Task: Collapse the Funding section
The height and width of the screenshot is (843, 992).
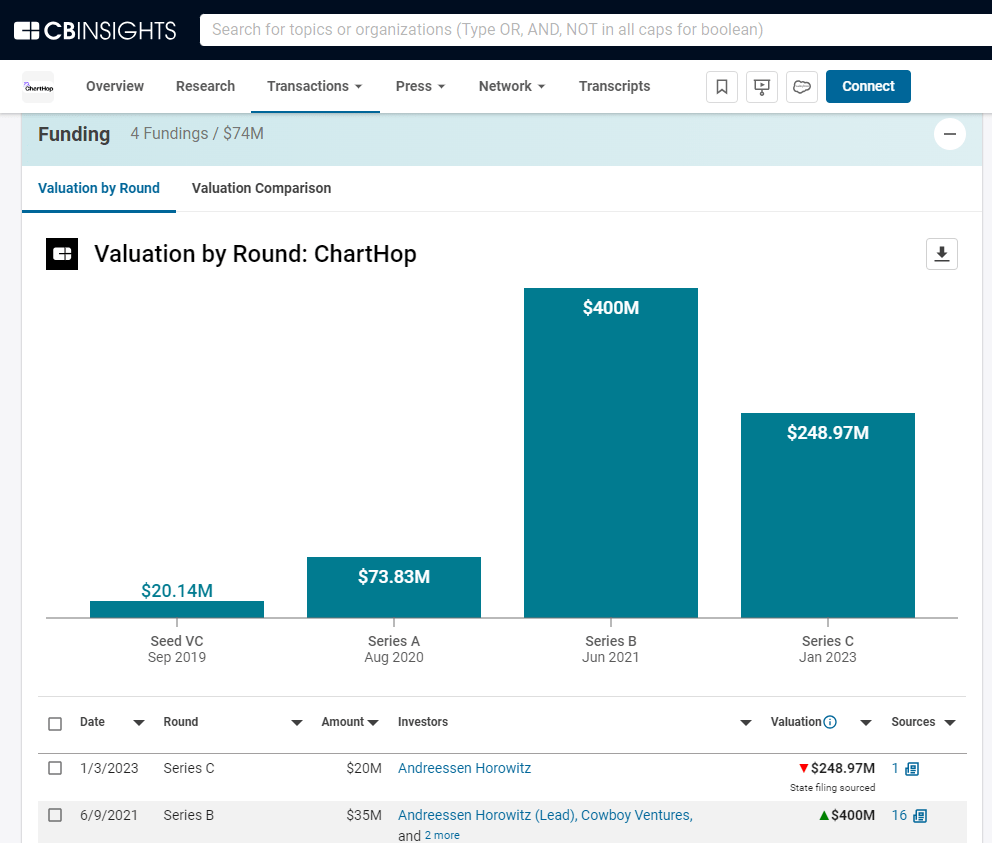Action: pyautogui.click(x=949, y=134)
